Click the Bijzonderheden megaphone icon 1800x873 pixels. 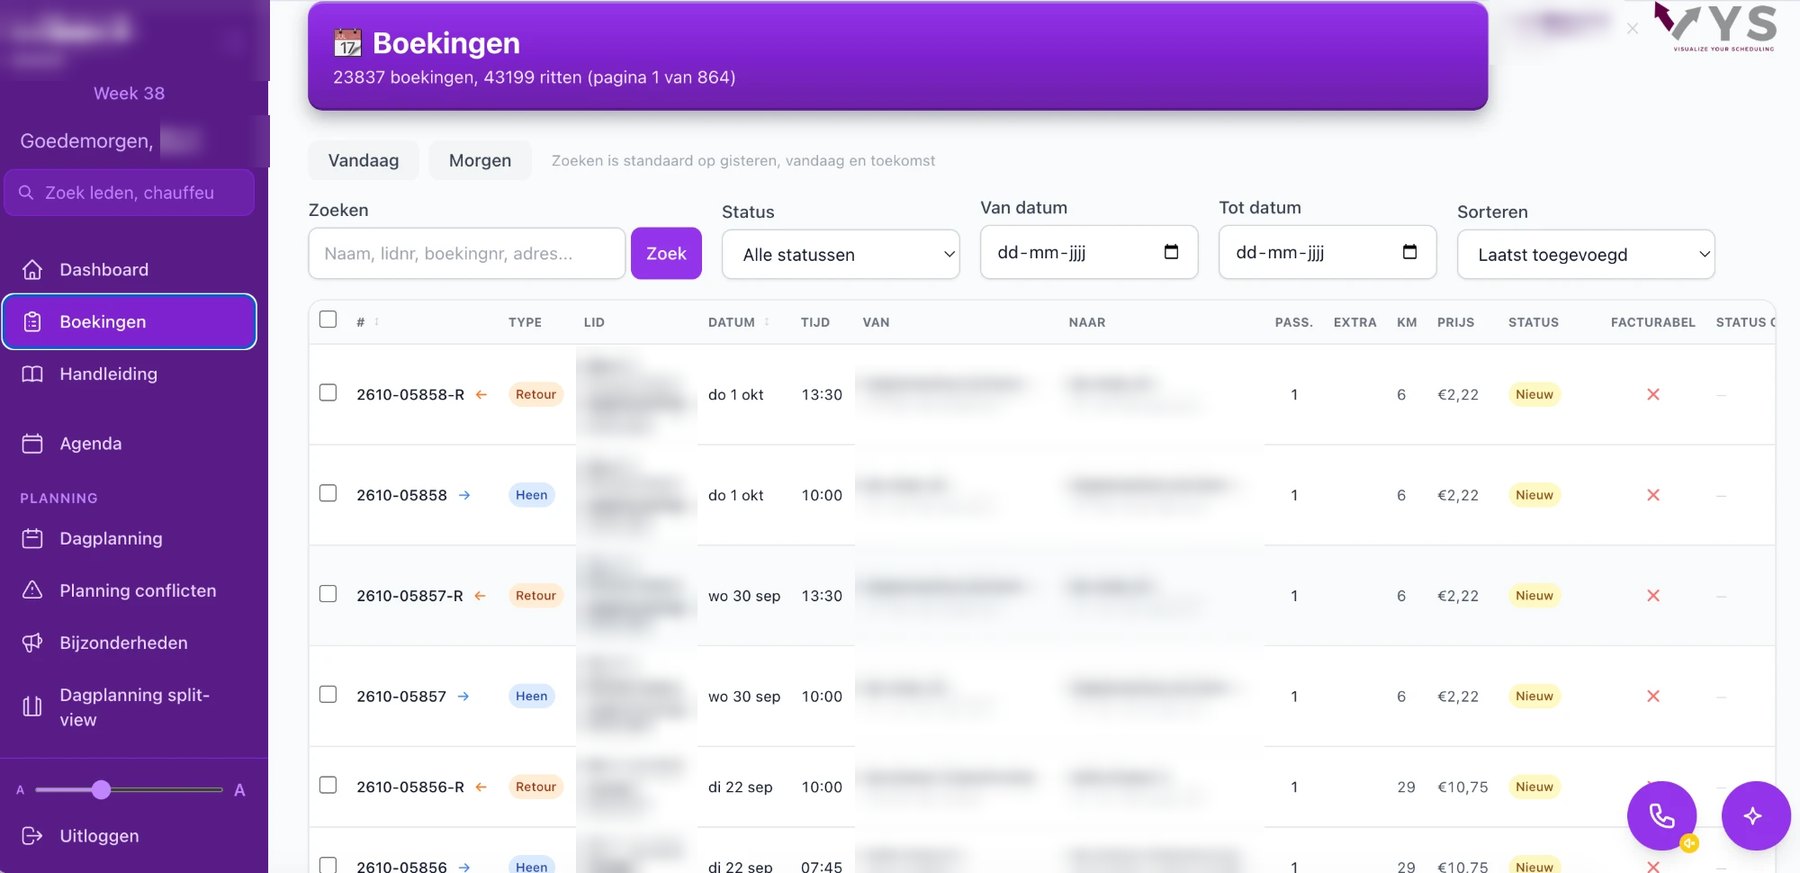click(x=32, y=642)
